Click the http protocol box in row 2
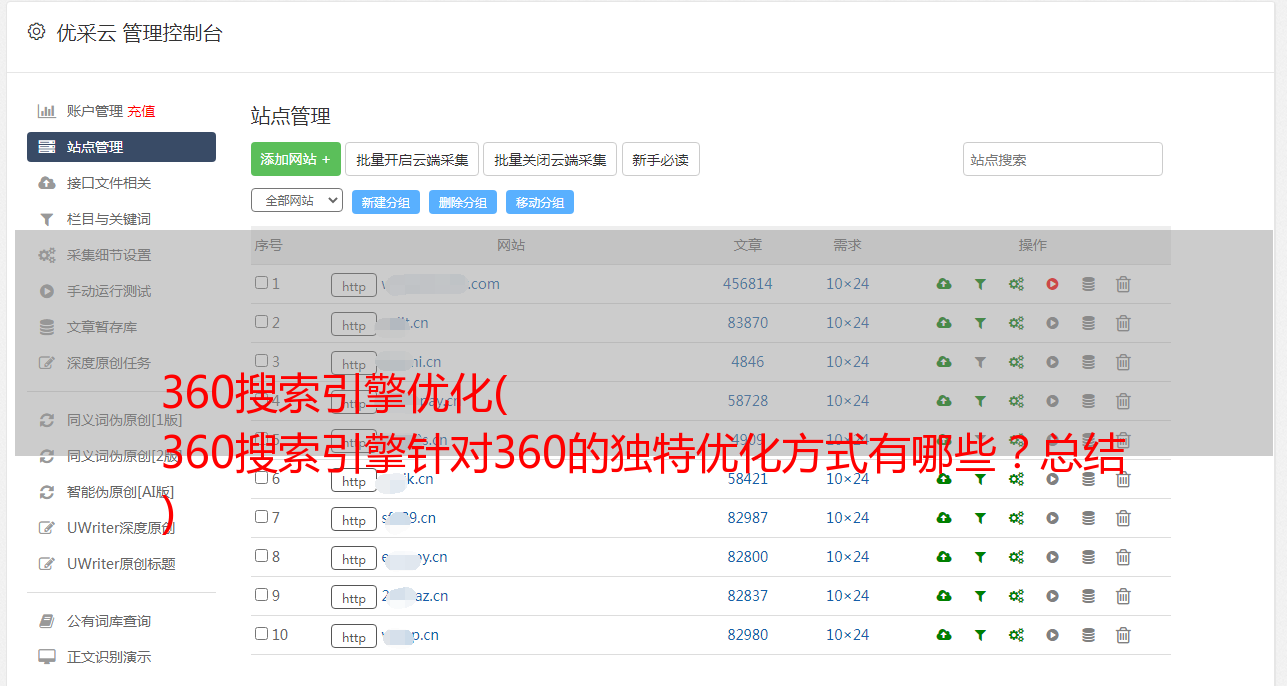The image size is (1287, 686). click(x=354, y=325)
